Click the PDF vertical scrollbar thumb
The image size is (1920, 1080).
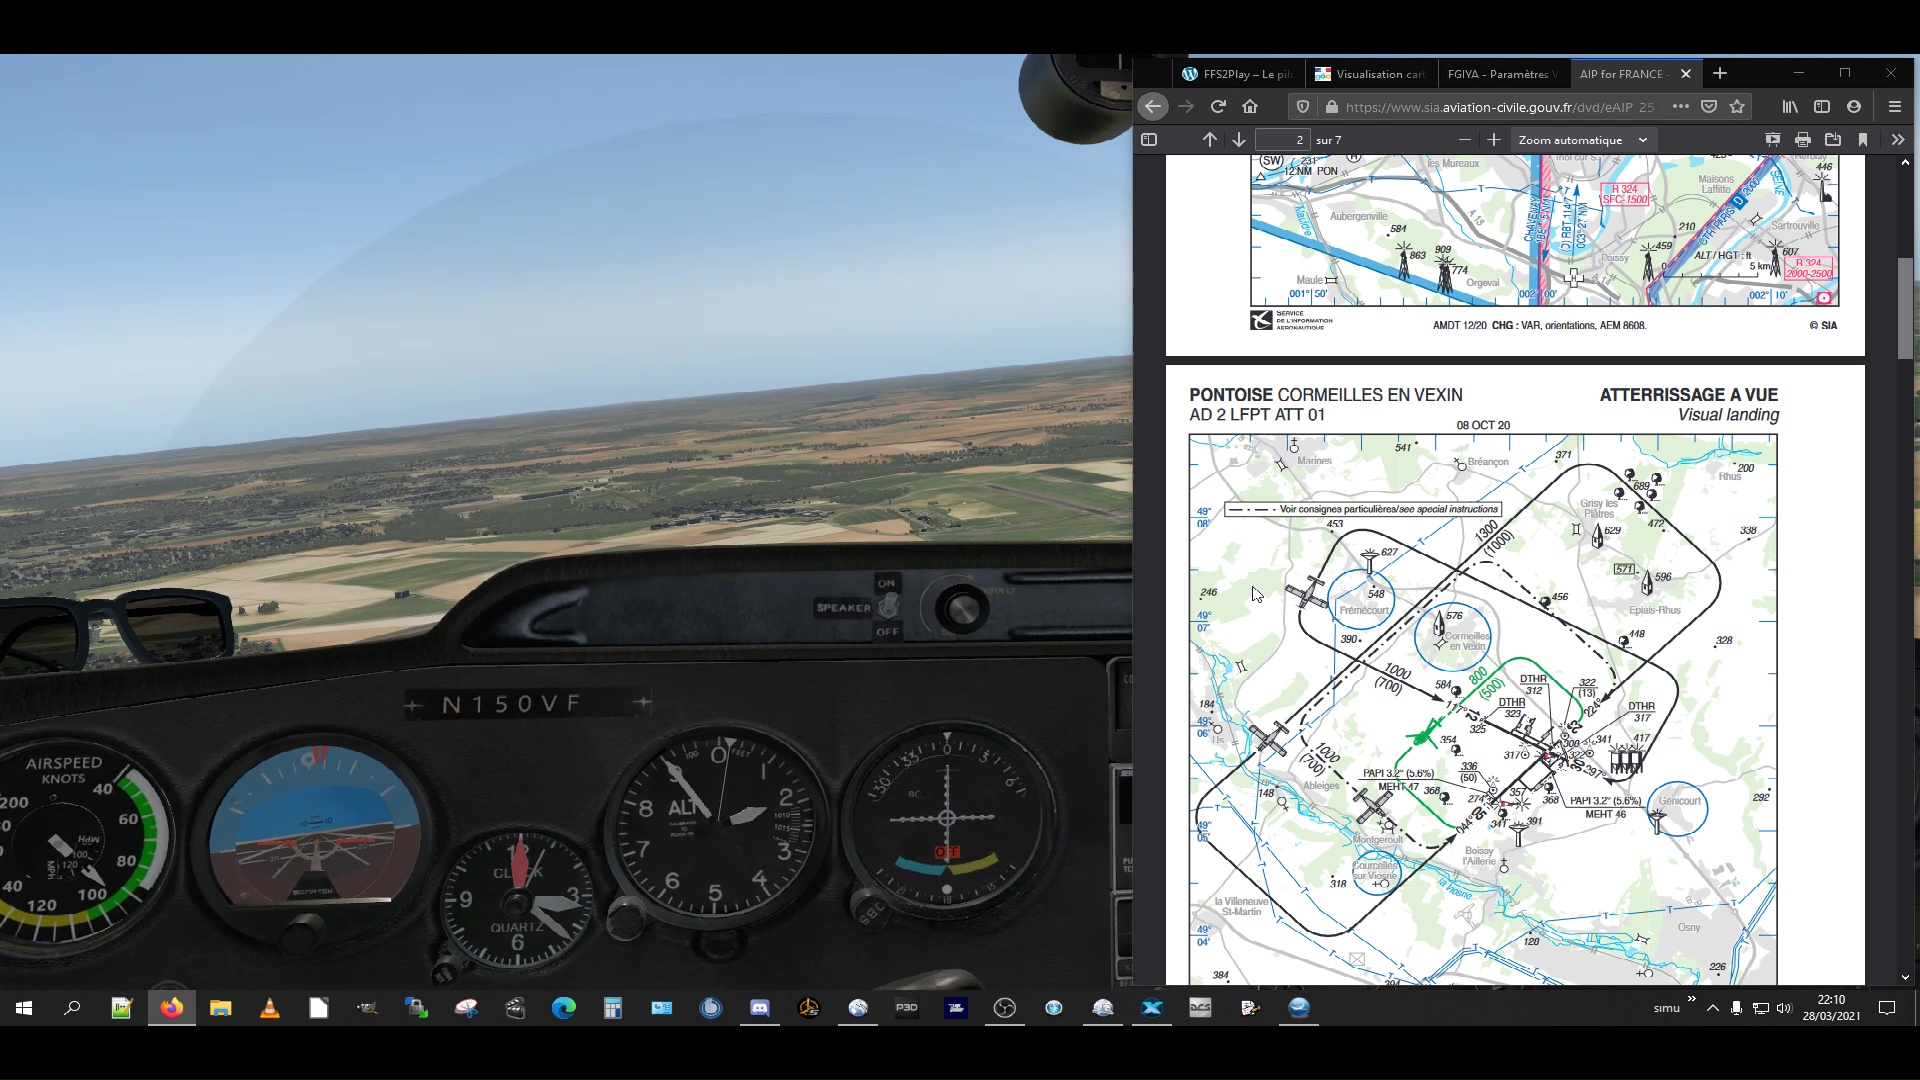[x=1904, y=308]
